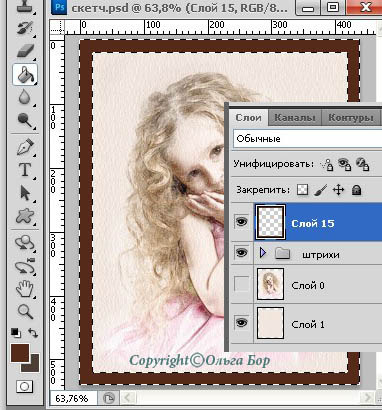
Task: Hide layer Слой 1
Action: tap(242, 323)
